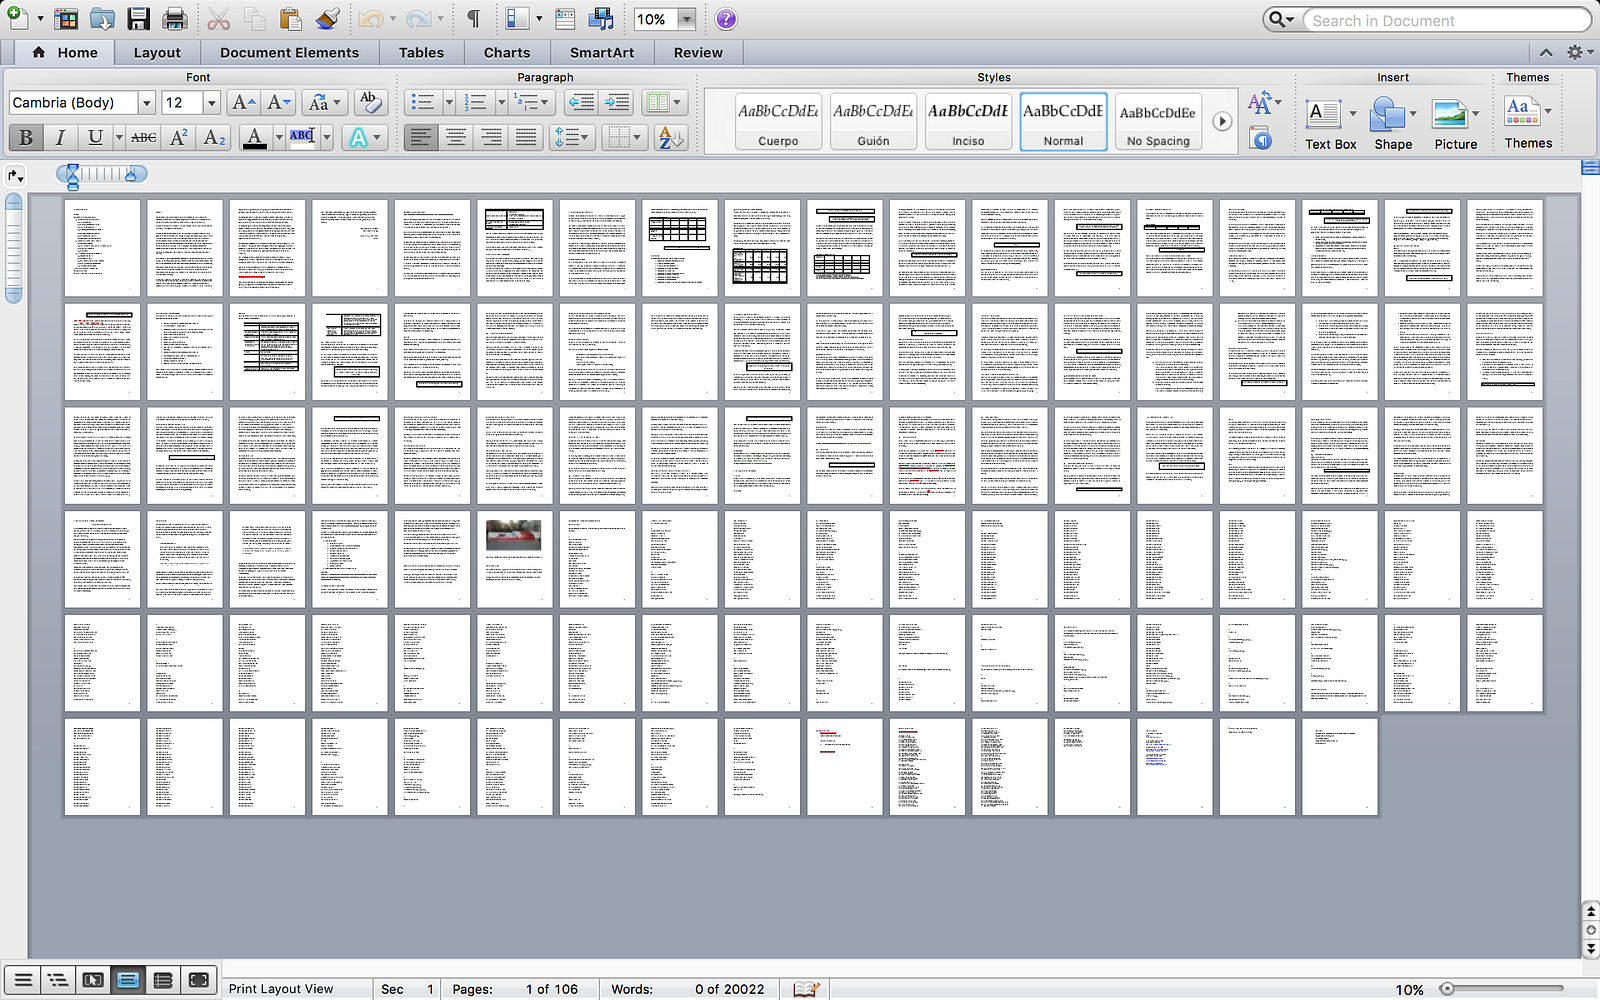Toggle bold formatting
Image resolution: width=1600 pixels, height=1000 pixels.
tap(26, 138)
